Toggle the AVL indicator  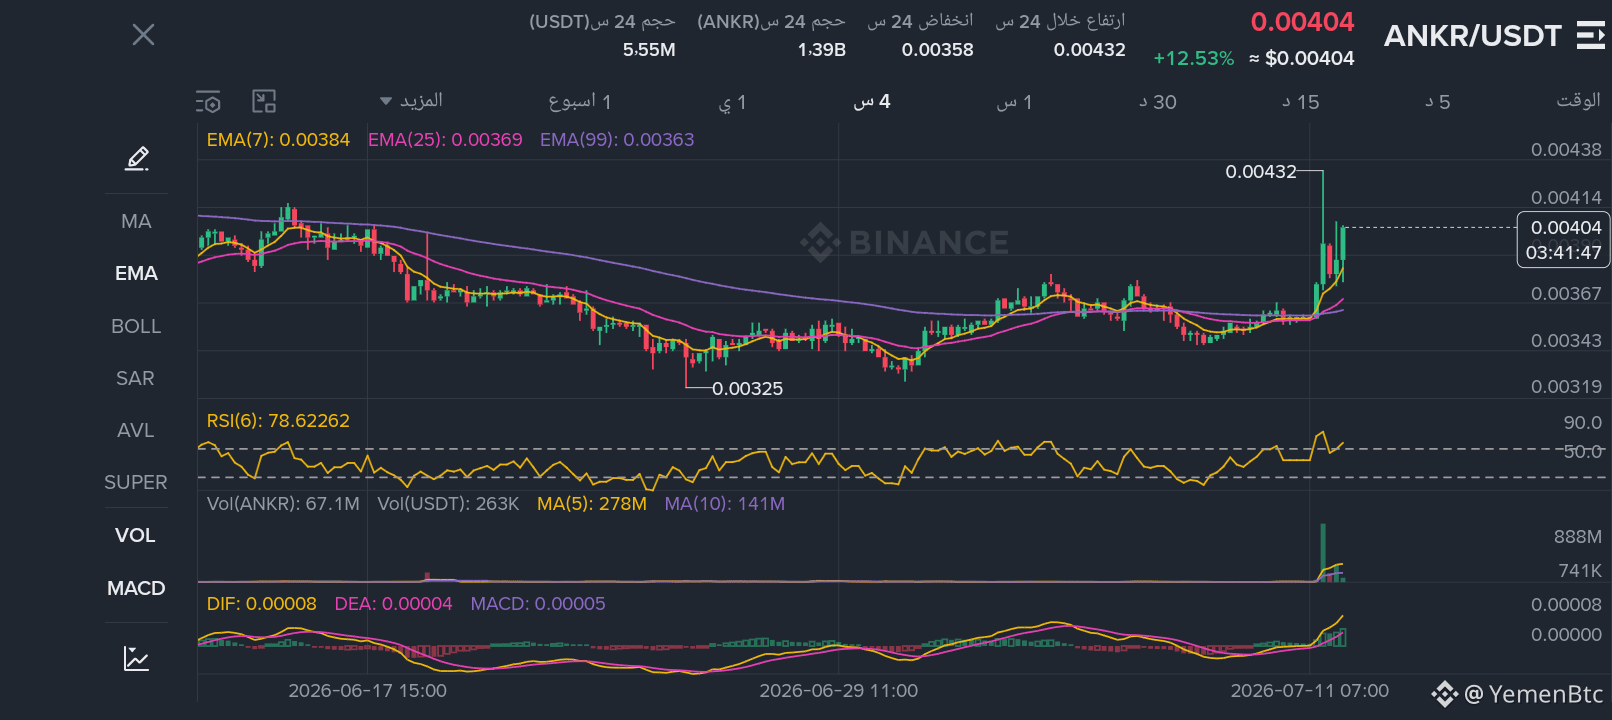click(x=136, y=430)
